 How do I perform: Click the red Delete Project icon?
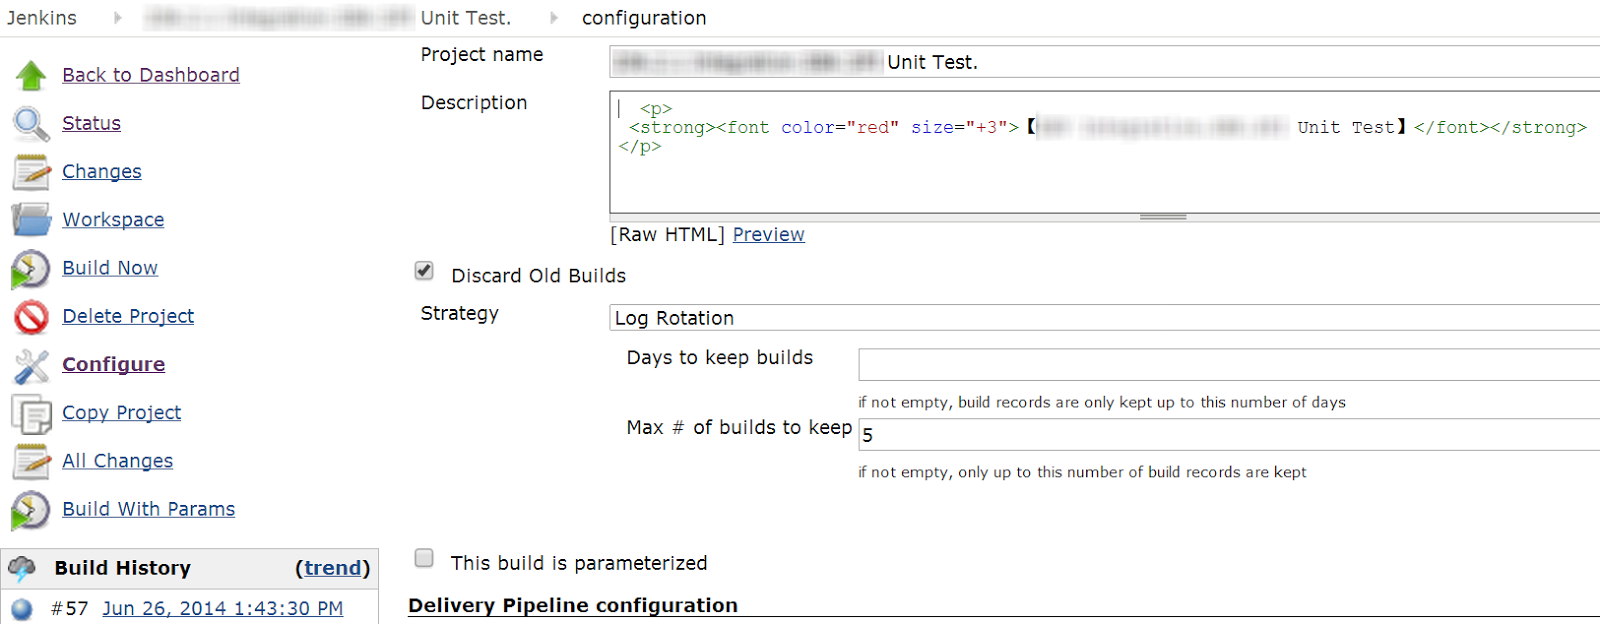tap(31, 317)
